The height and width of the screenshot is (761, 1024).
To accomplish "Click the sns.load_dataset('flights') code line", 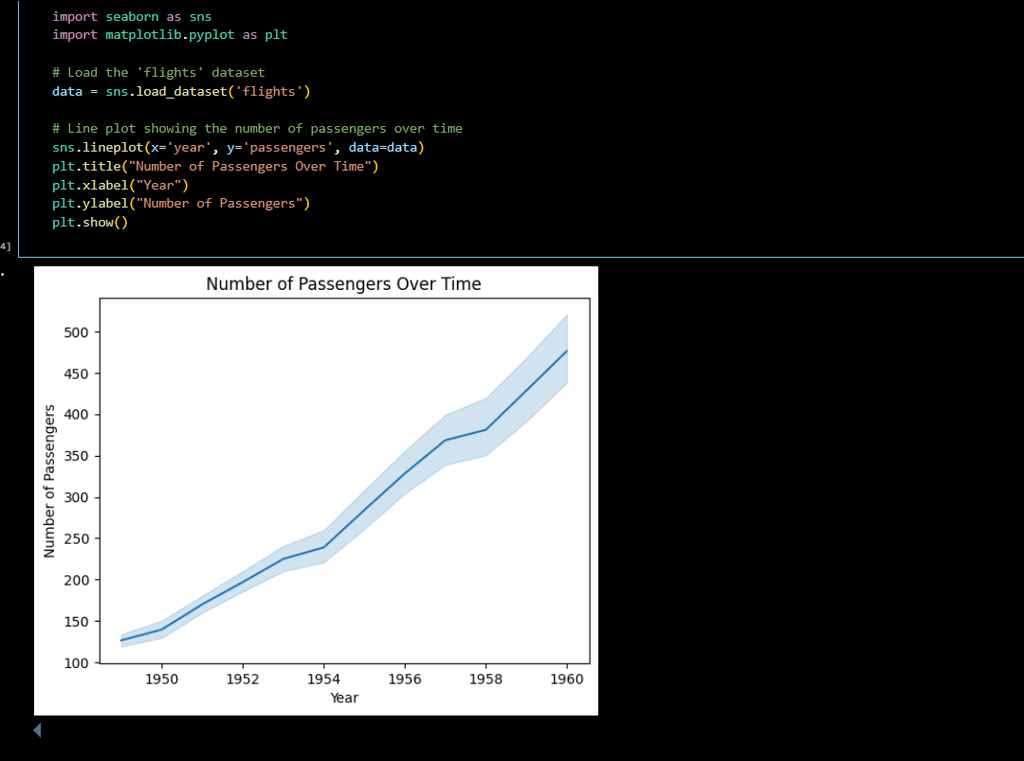I will point(182,91).
